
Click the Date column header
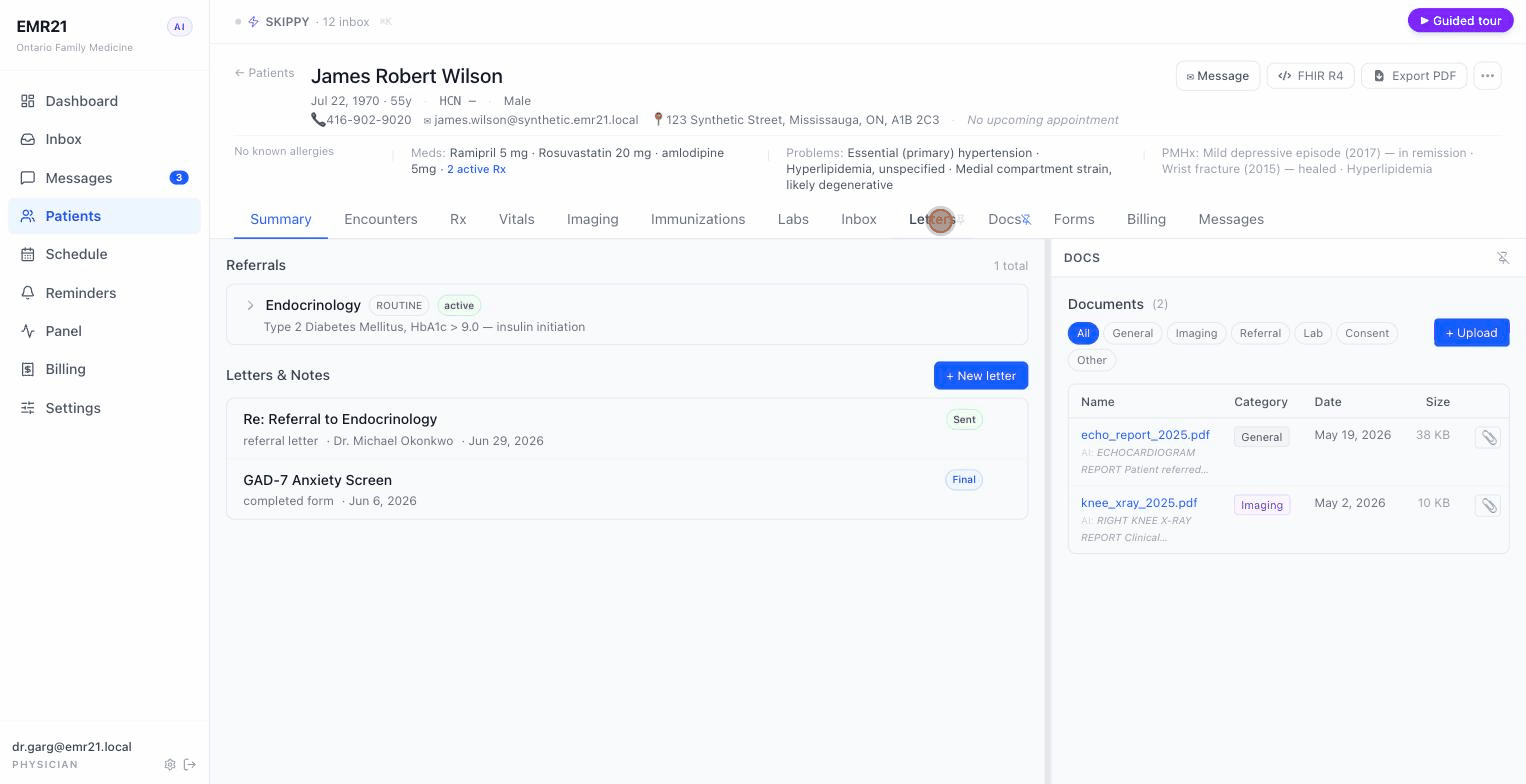pyautogui.click(x=1328, y=402)
